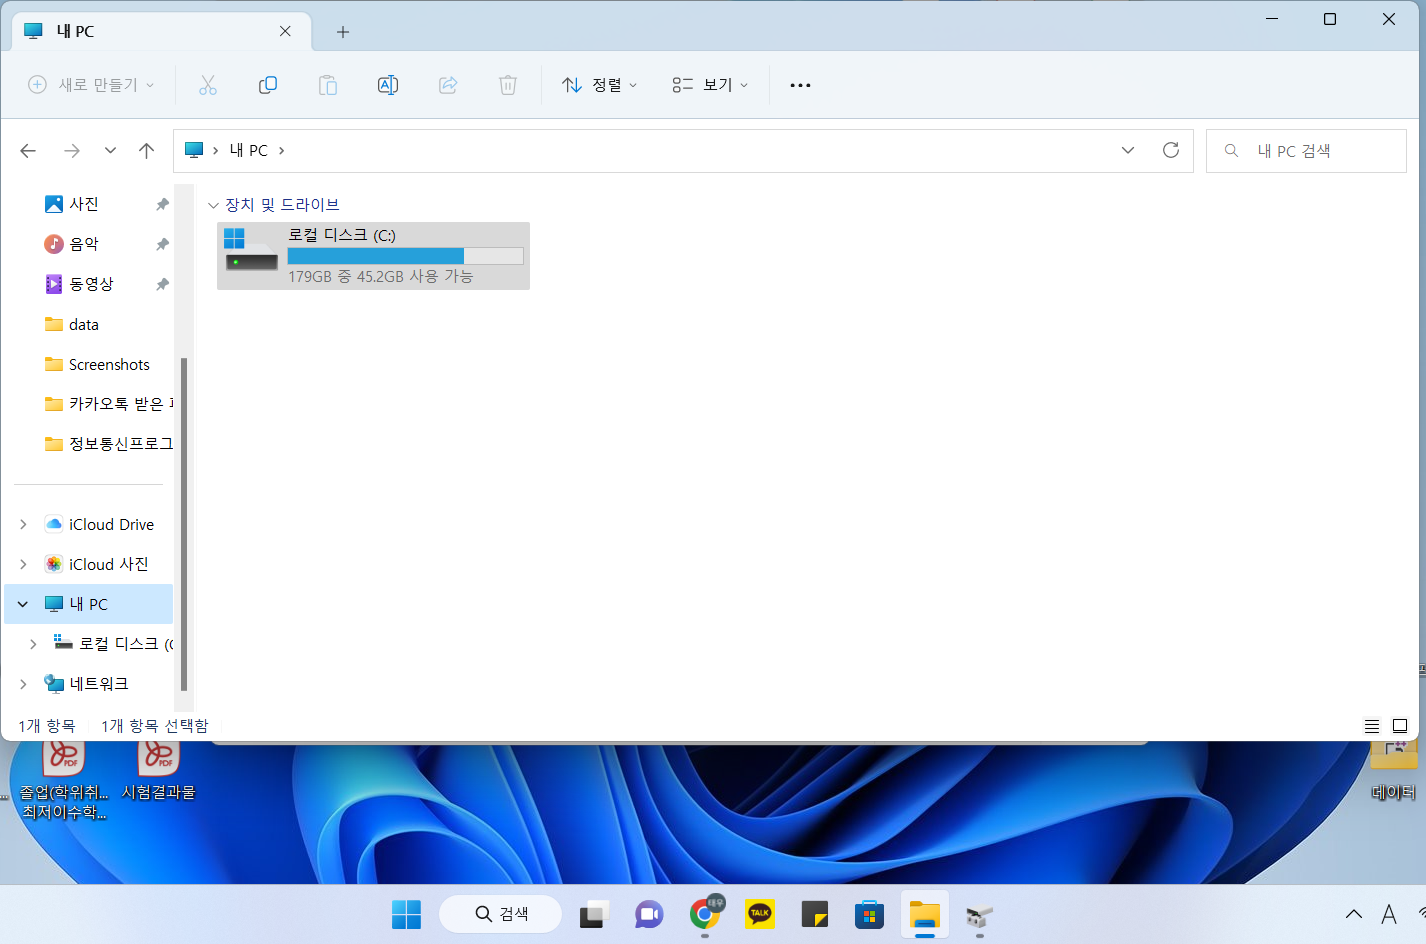The image size is (1426, 944).
Task: Open recent locations chevron beside forward arrow
Action: coord(110,151)
